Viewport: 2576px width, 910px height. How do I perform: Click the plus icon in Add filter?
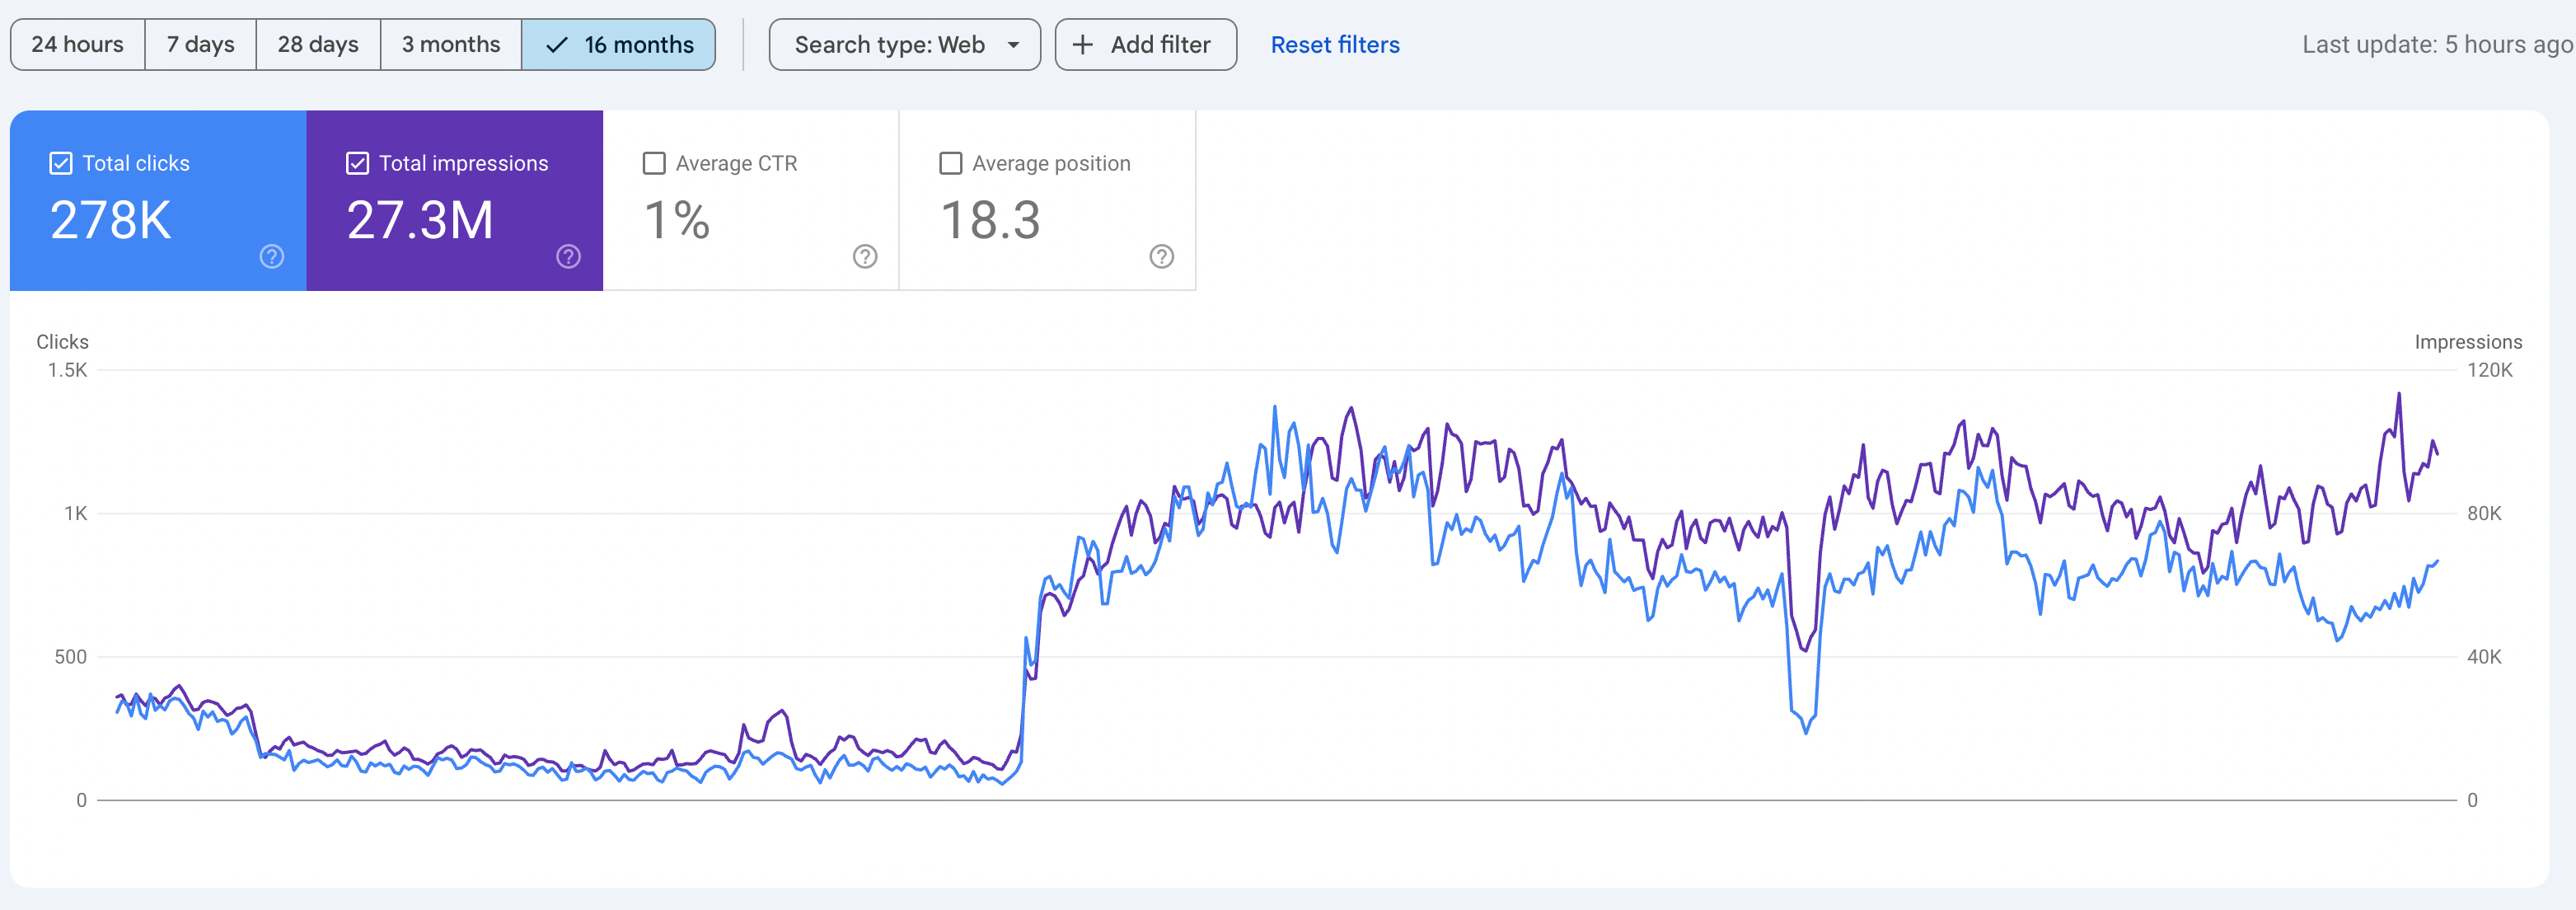pyautogui.click(x=1082, y=45)
